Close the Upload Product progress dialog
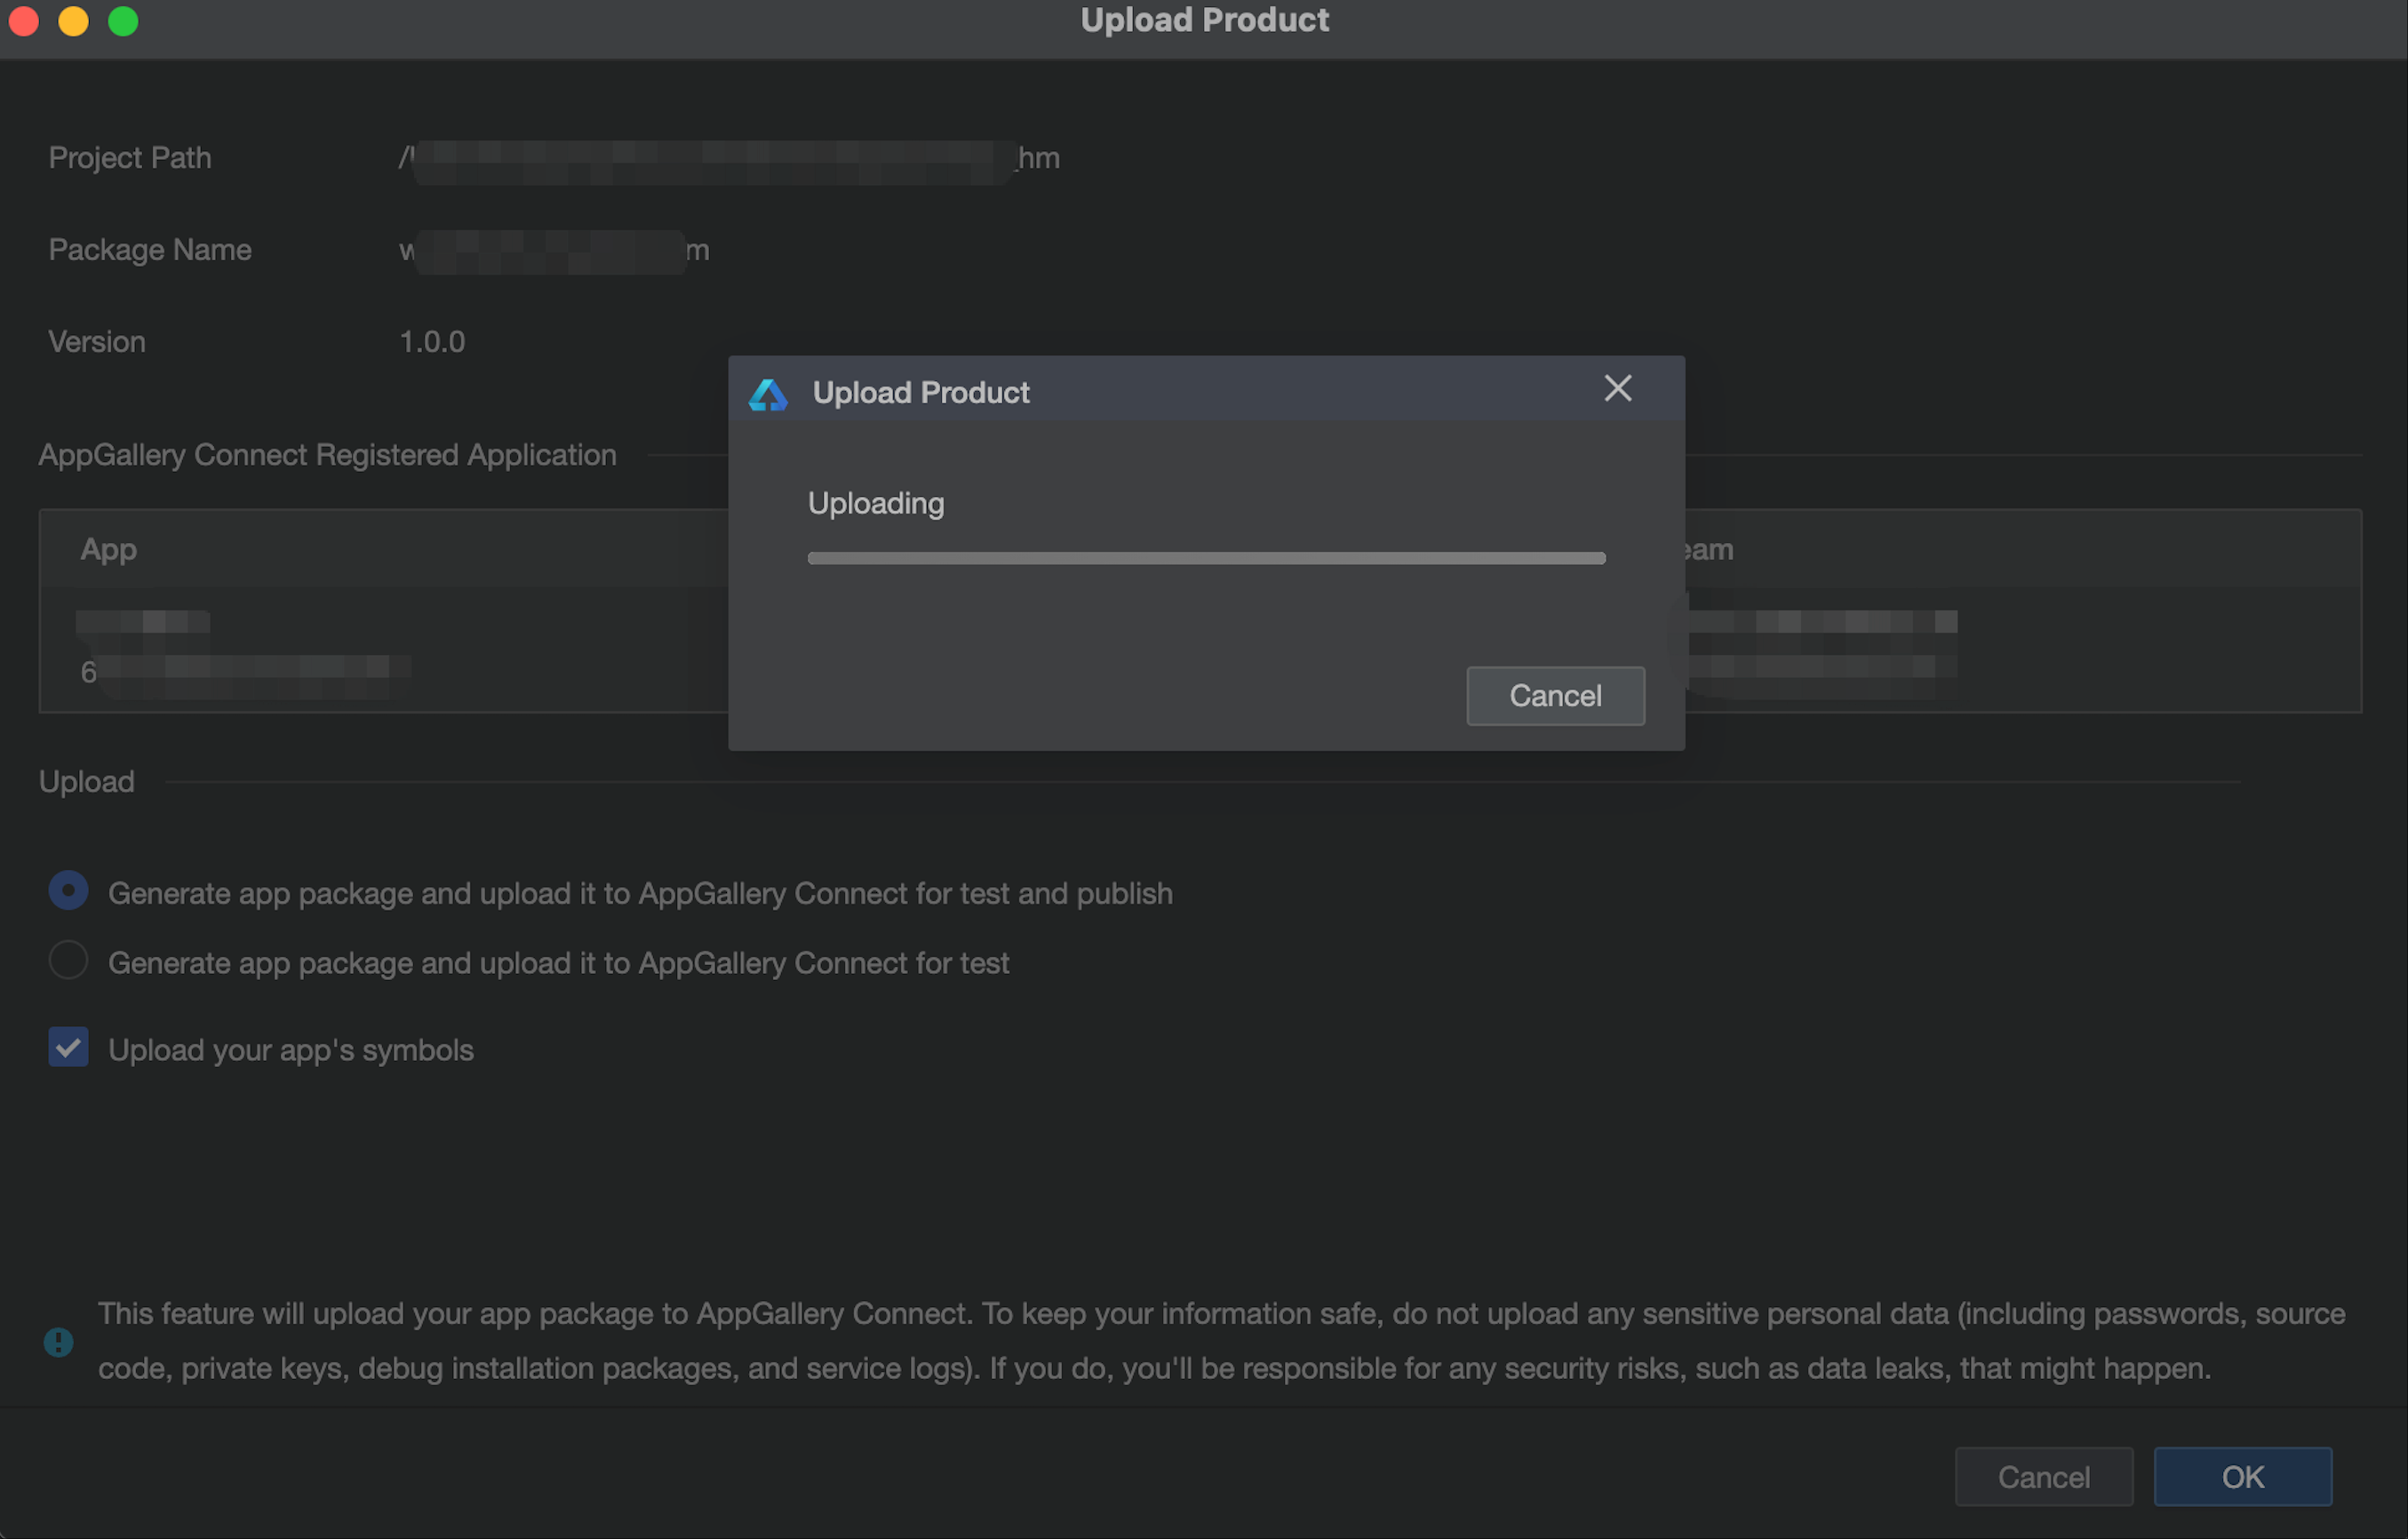 click(x=1617, y=388)
